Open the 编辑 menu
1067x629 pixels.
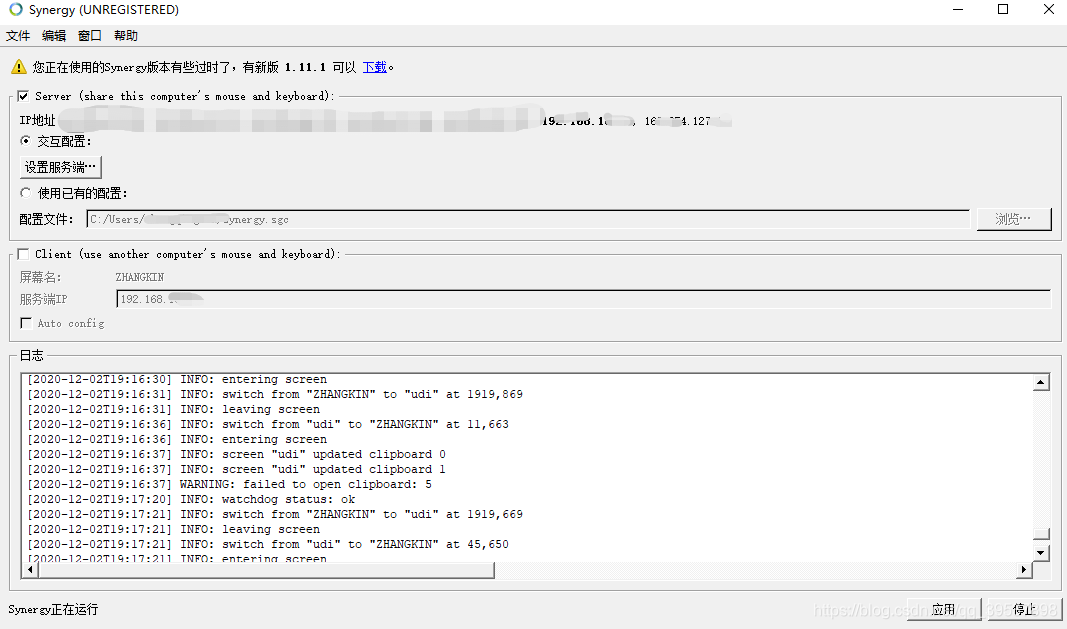pos(54,35)
